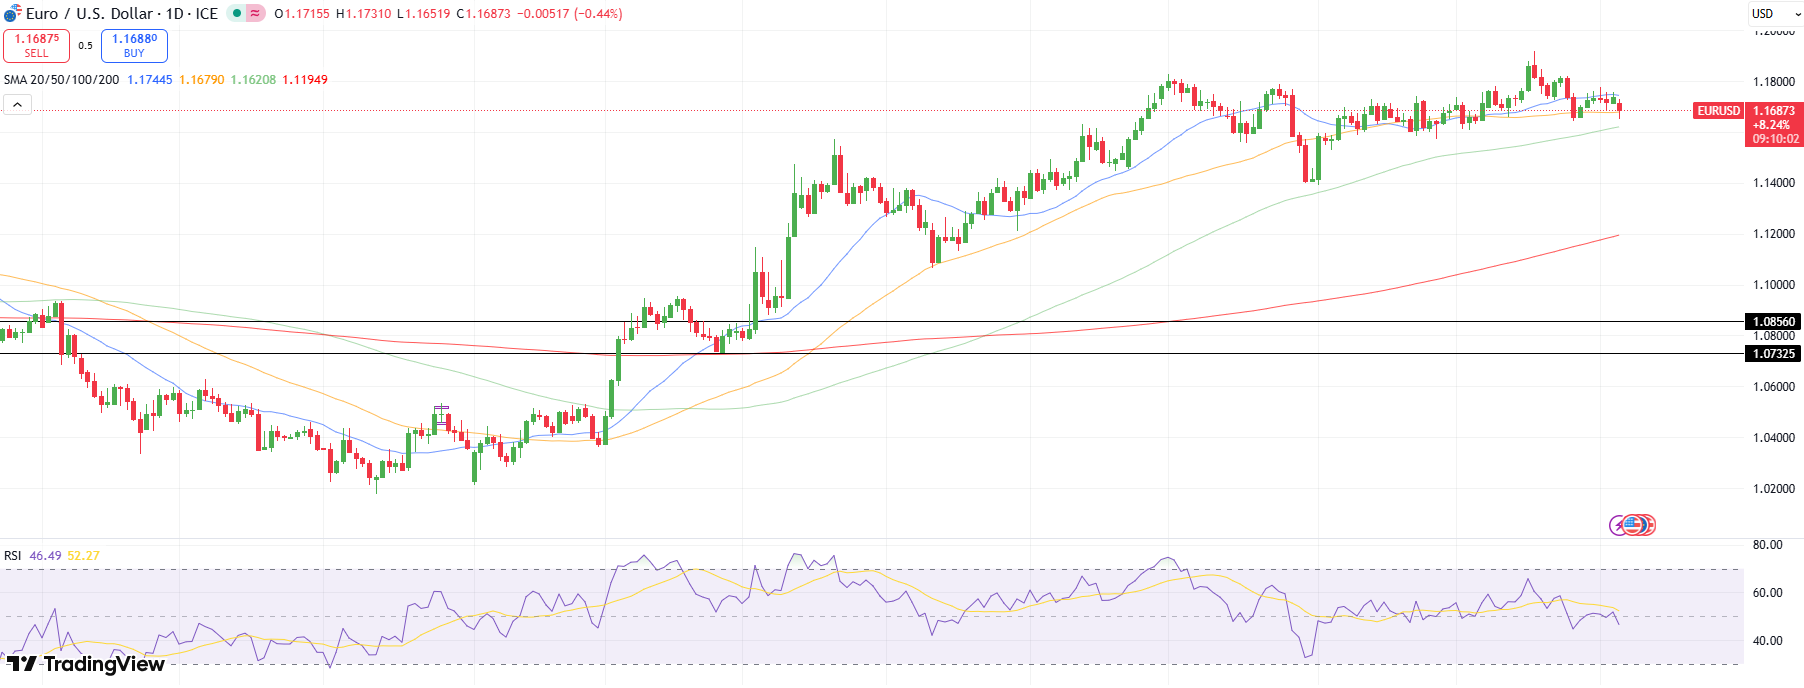The image size is (1804, 688).
Task: Click the Euro/US flag symbol icon
Action: (12, 14)
